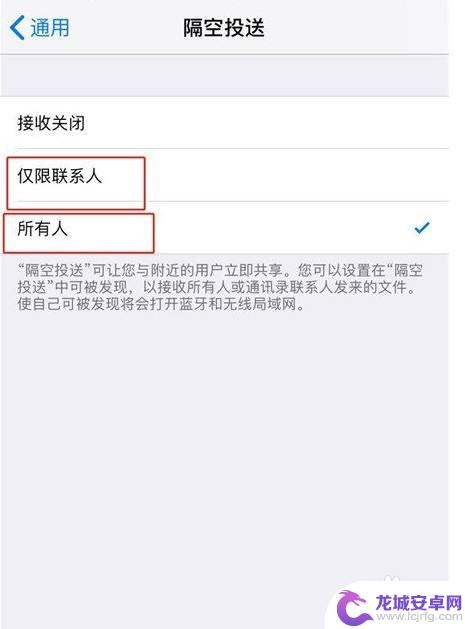Click the blank gray area below the description

(x=224, y=441)
